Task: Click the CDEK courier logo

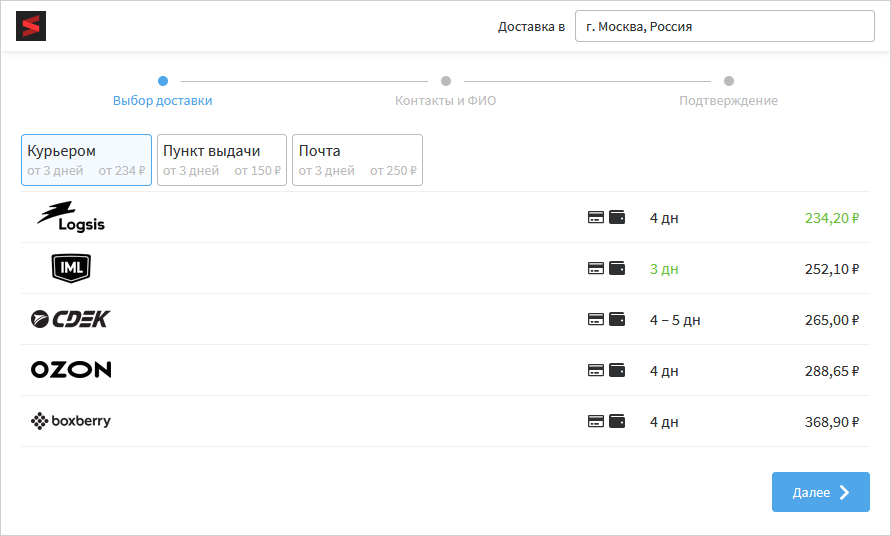Action: 70,319
